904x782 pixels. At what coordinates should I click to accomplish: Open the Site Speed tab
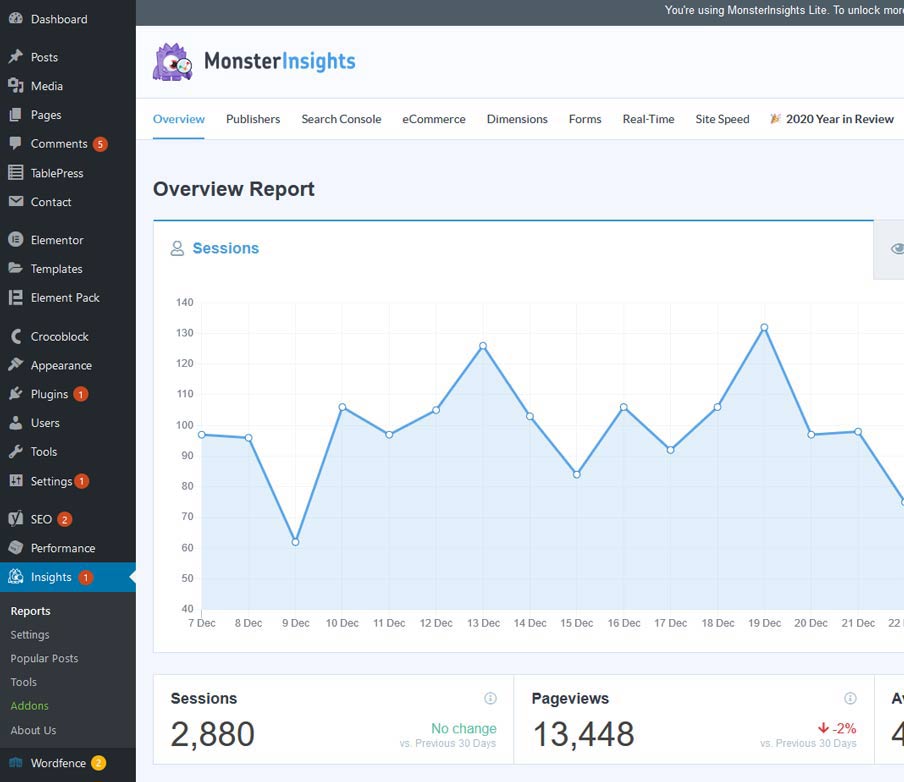tap(722, 119)
